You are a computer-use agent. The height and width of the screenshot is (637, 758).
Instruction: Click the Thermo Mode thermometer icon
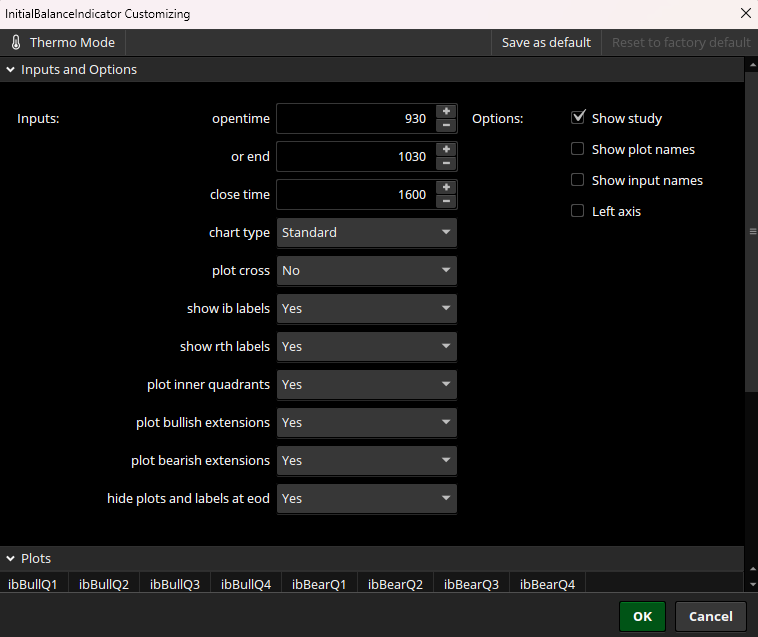click(x=16, y=43)
